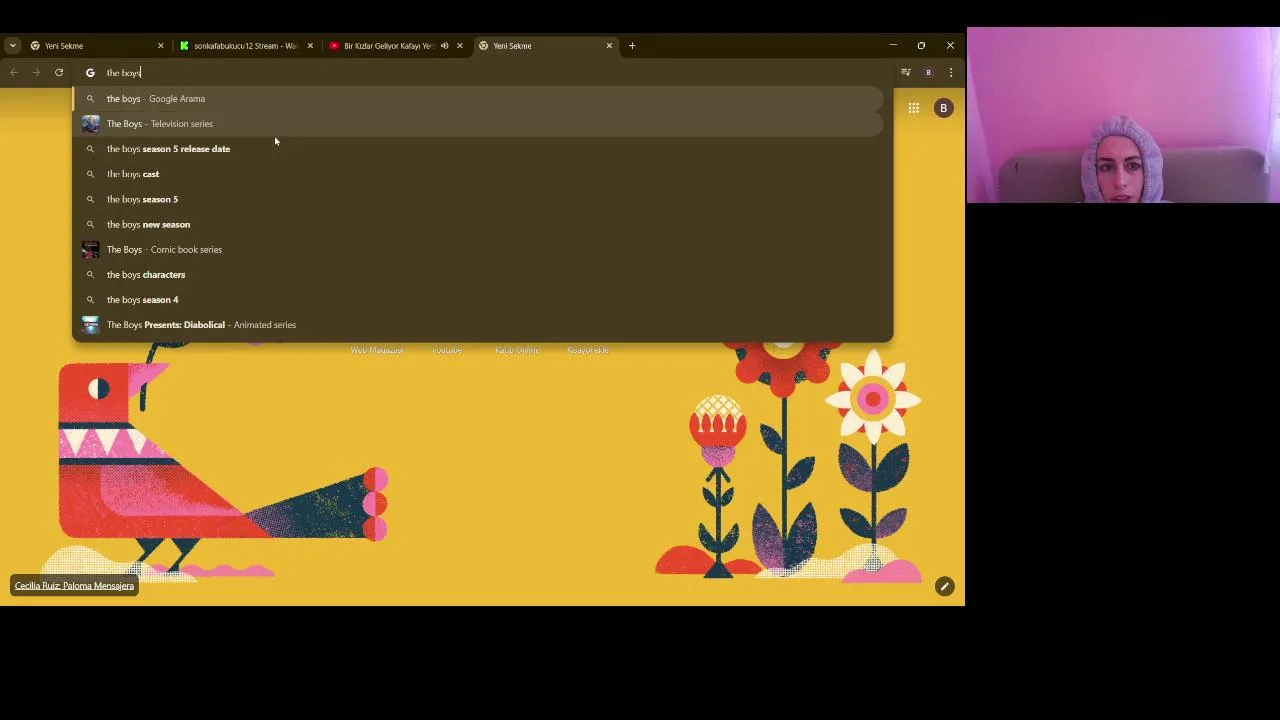This screenshot has height=720, width=1280.
Task: Close the active Yeni Sekme tab
Action: click(609, 45)
